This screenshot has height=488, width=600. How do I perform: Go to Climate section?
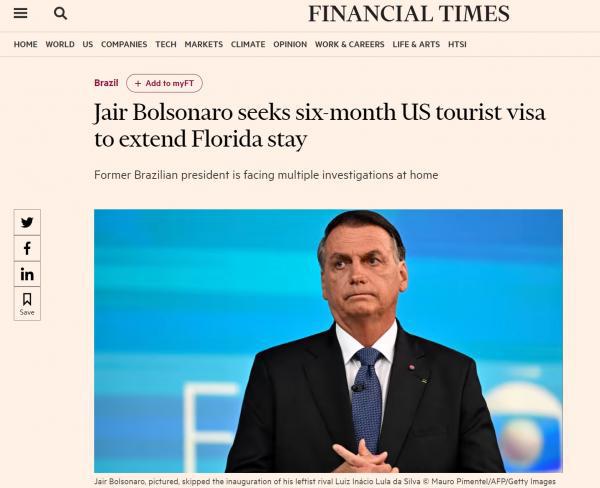click(x=248, y=45)
